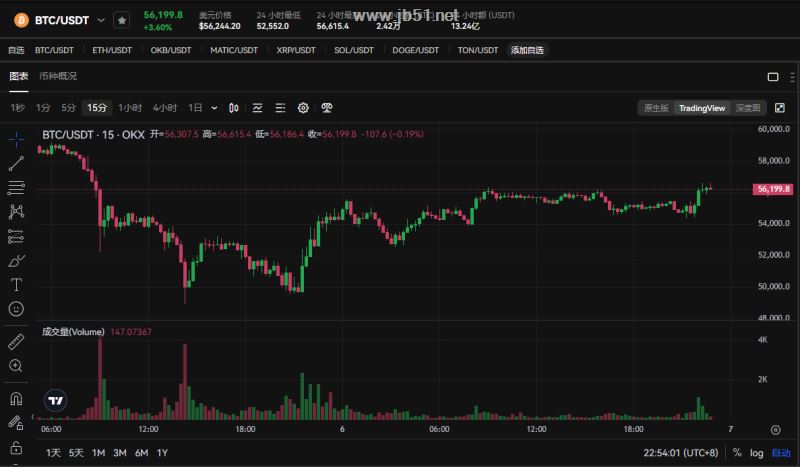
Task: Open the more options kebab menu
Action: [x=792, y=77]
